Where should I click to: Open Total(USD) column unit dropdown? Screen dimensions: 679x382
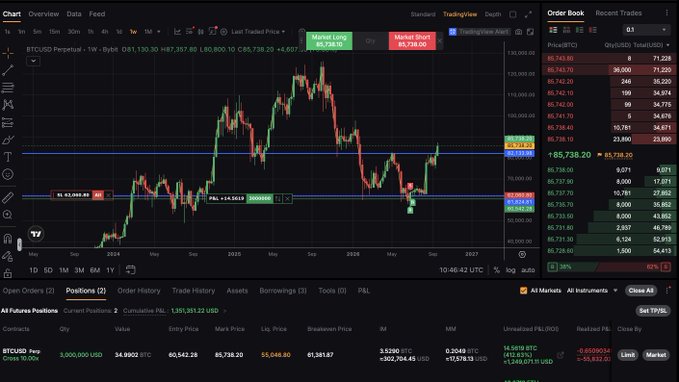point(668,45)
